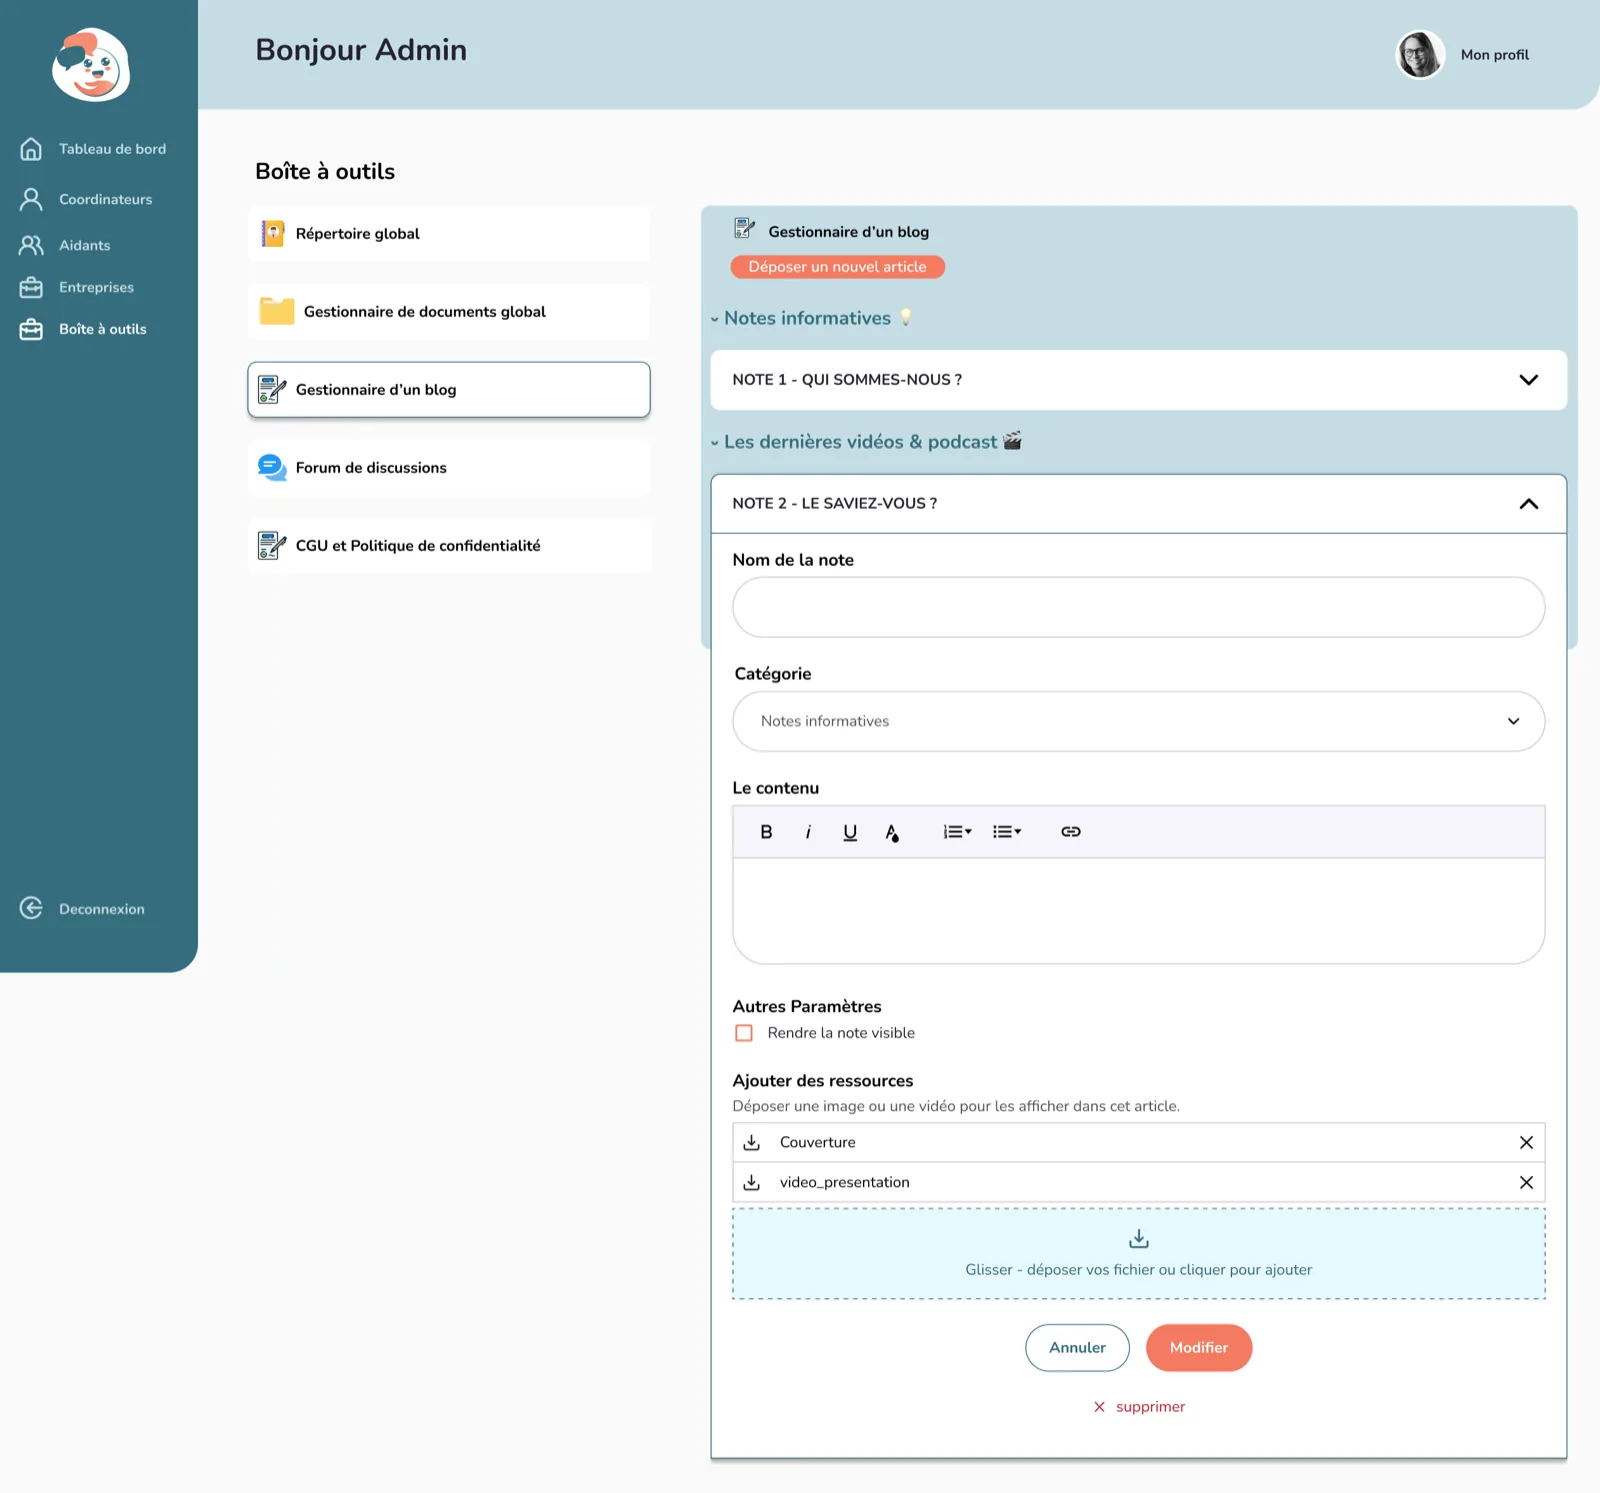Open the NOTE 1 - QUI SOMMES-NOUS row
Viewport: 1600px width, 1493px height.
tap(1139, 380)
